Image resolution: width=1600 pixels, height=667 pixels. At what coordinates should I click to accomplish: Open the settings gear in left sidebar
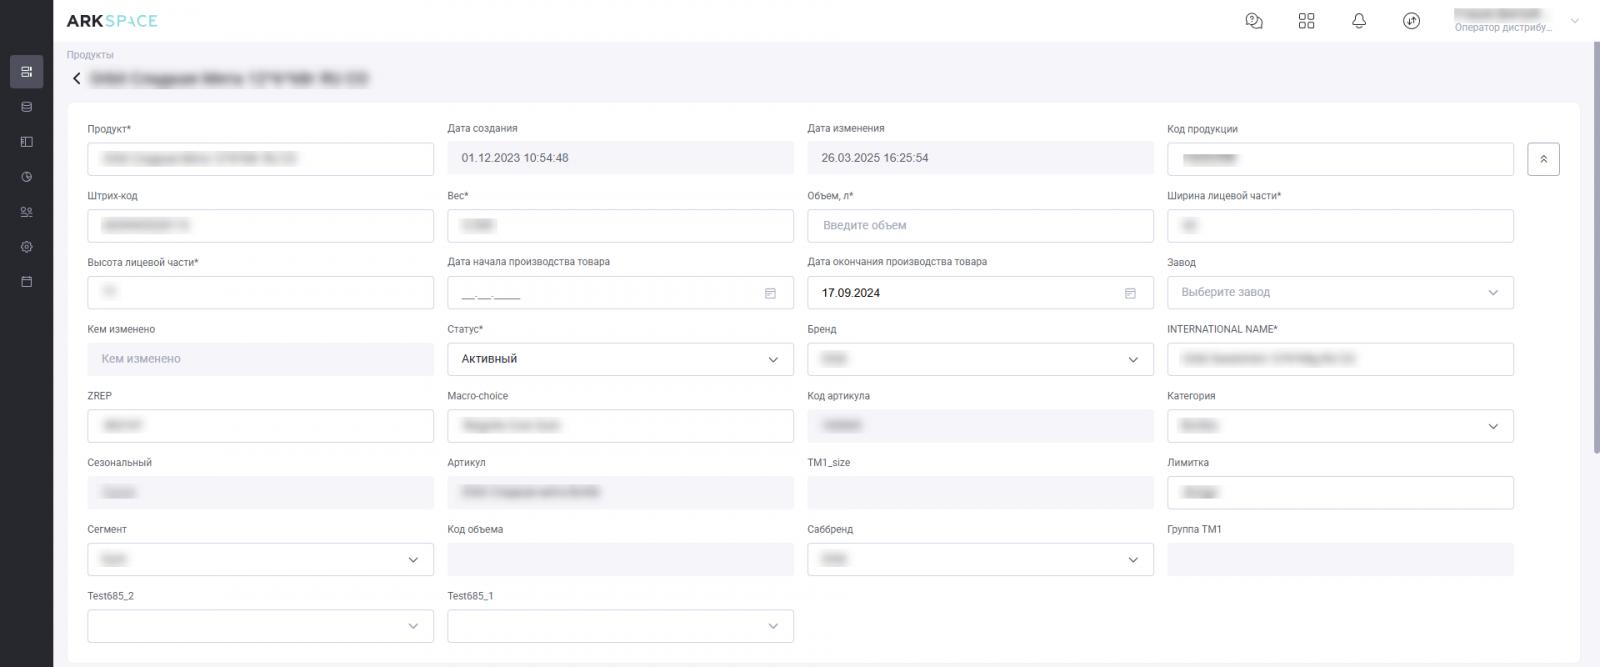coord(27,247)
